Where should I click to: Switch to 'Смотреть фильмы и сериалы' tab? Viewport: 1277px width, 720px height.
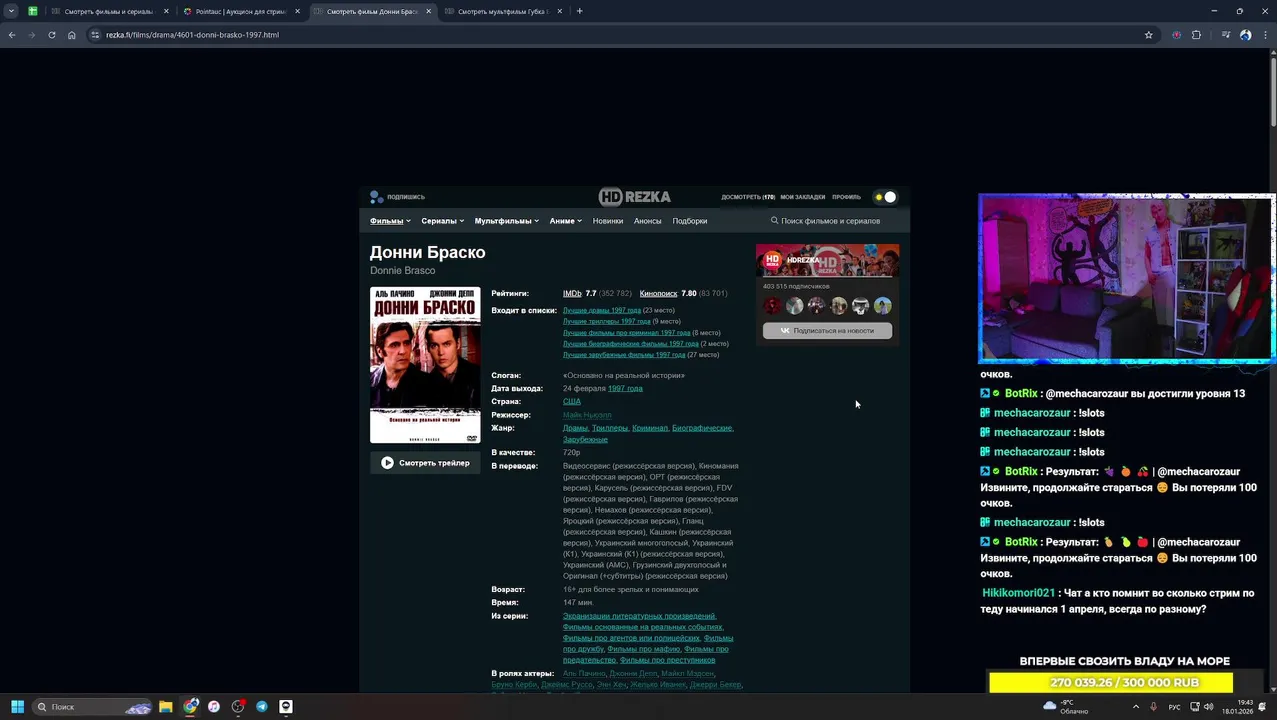[x=108, y=11]
